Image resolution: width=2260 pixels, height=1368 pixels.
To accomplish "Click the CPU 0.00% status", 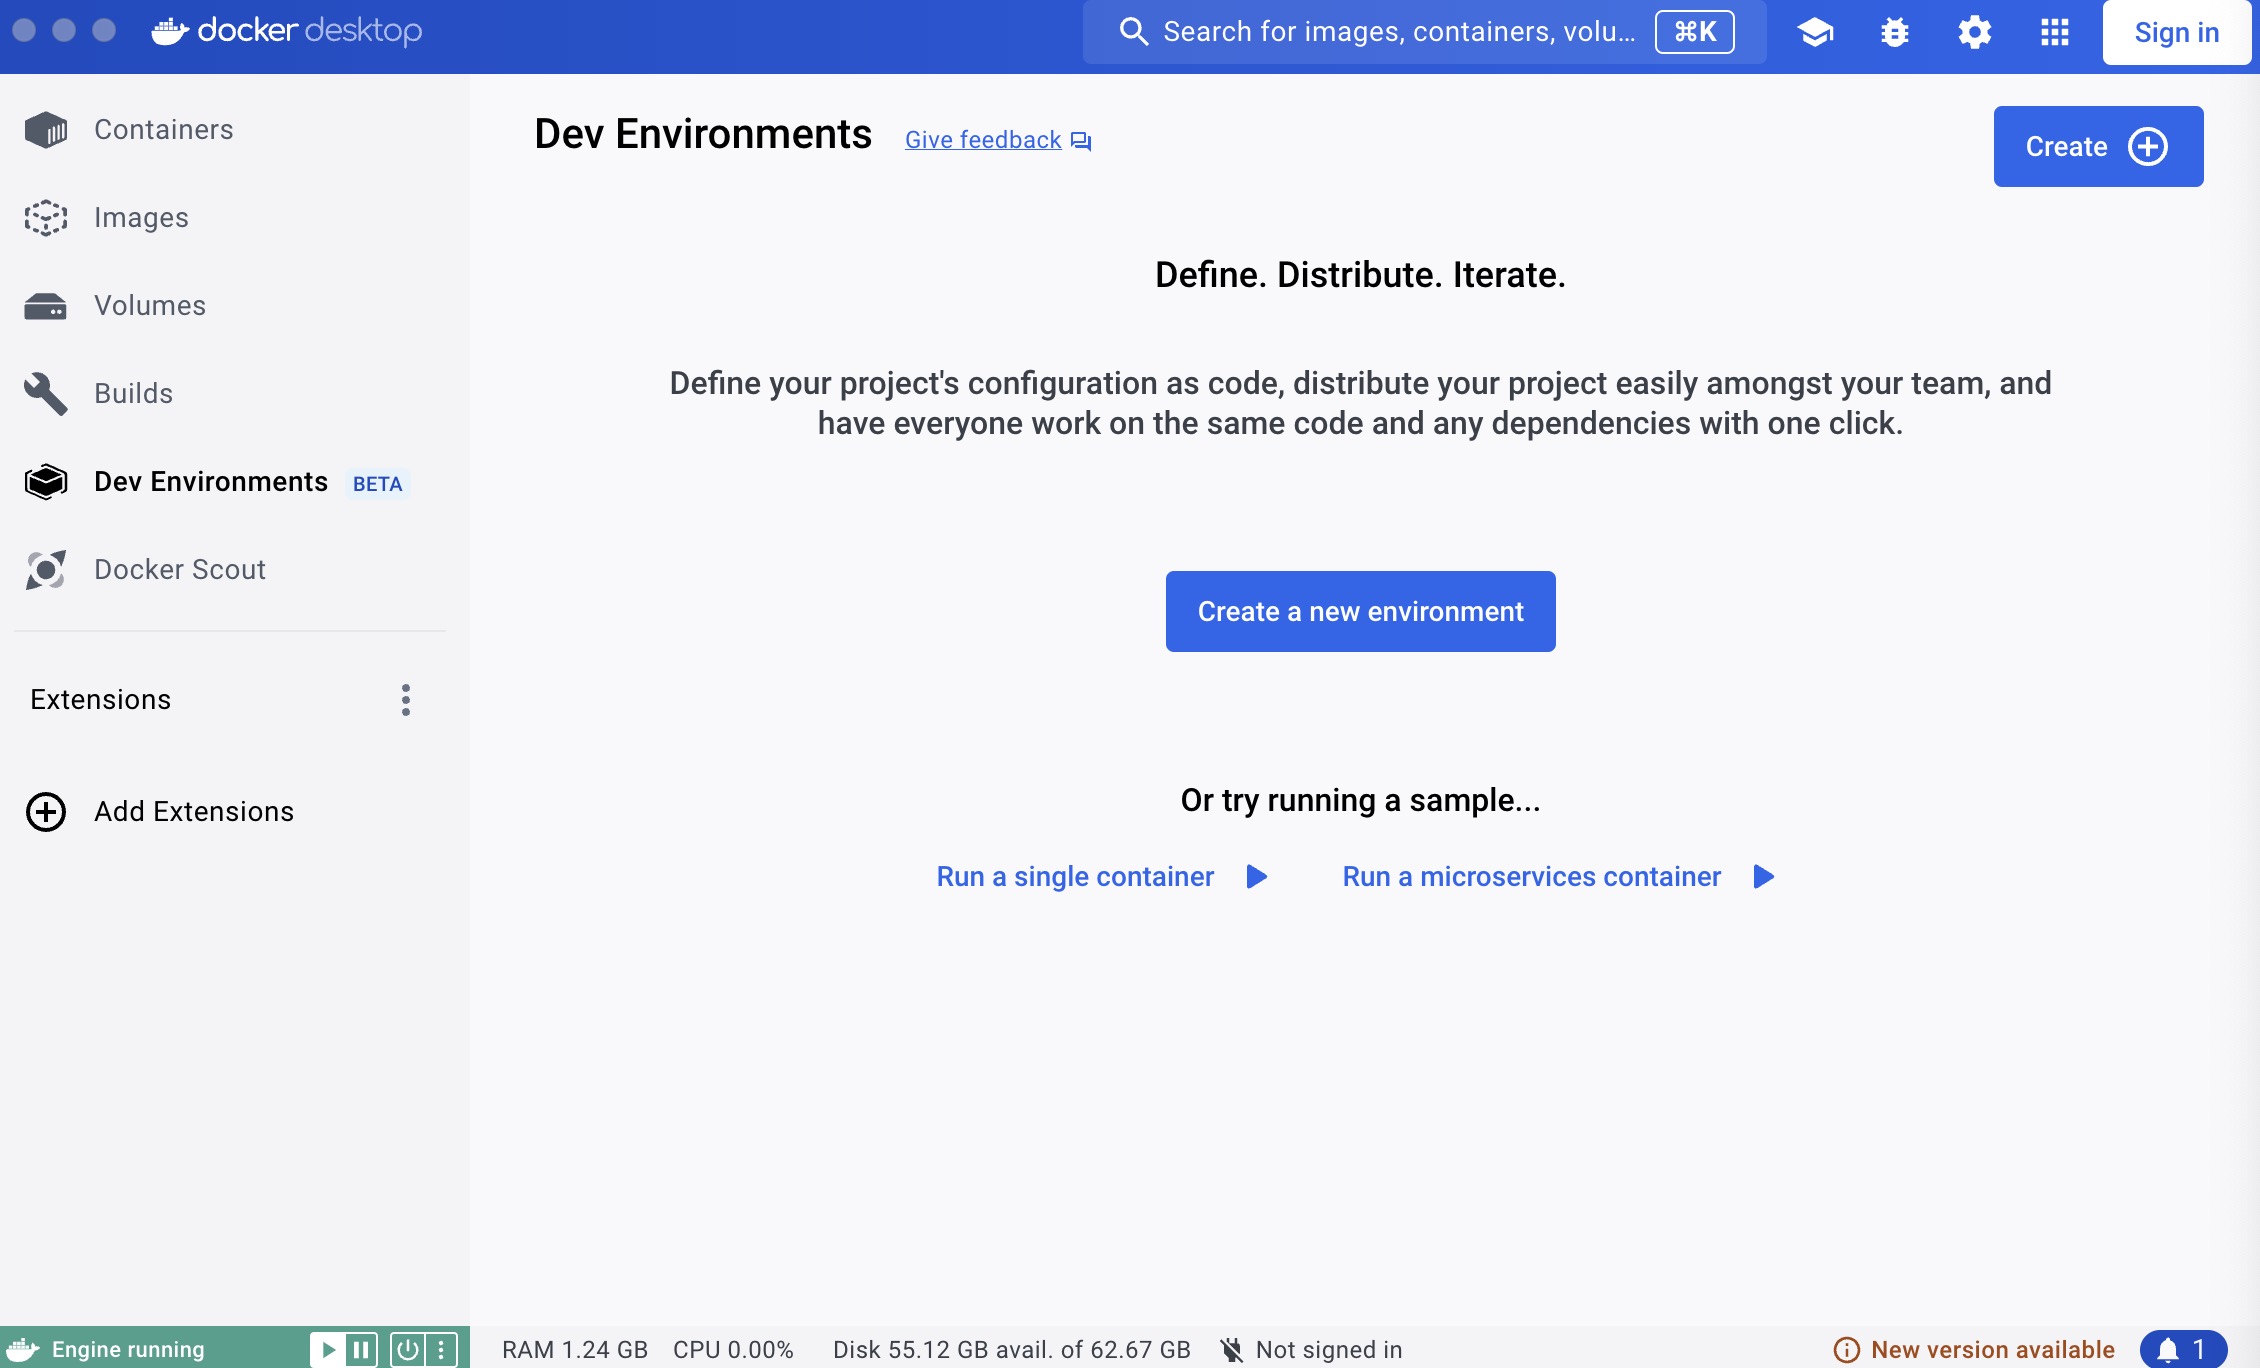I will coord(733,1350).
